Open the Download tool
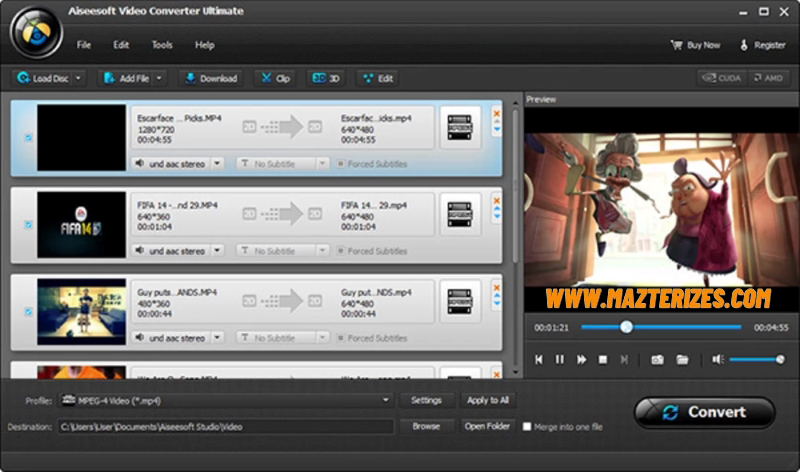The image size is (800, 472). click(x=211, y=78)
